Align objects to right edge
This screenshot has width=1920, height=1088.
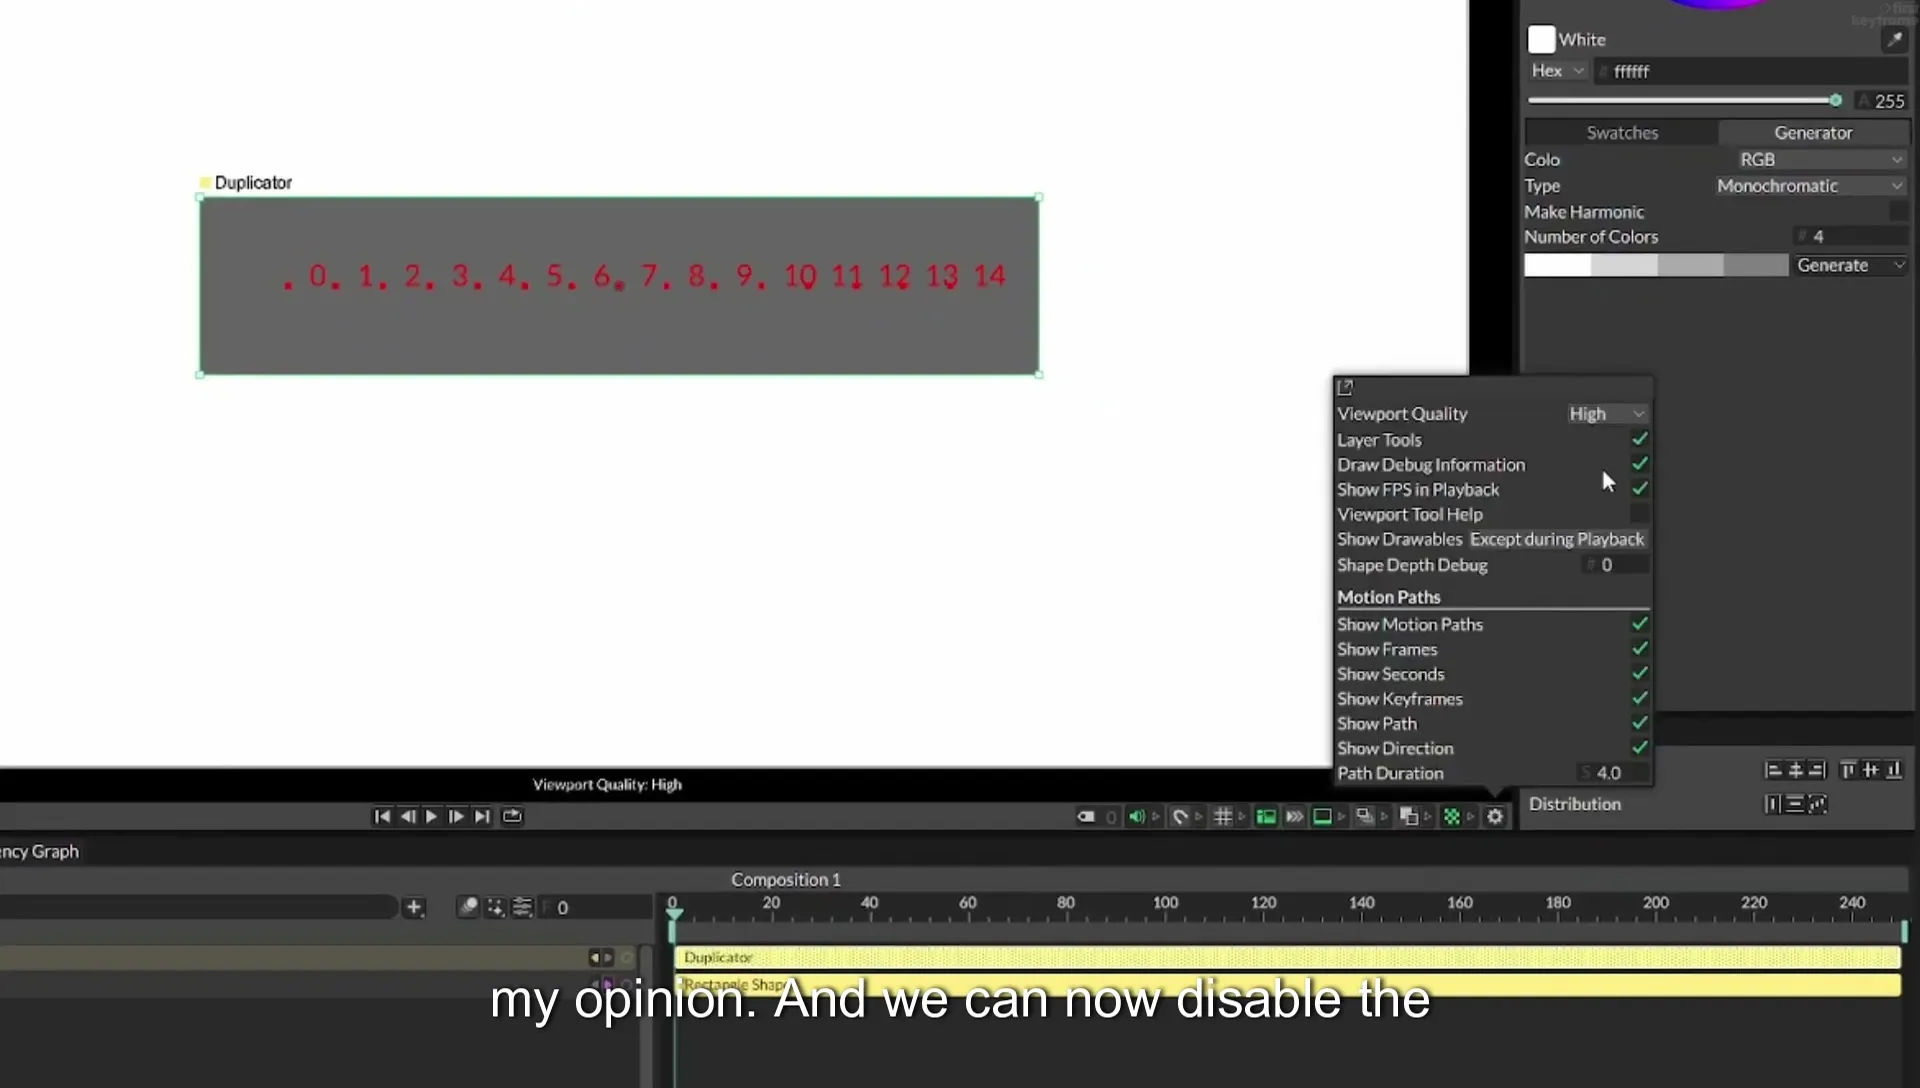1818,770
